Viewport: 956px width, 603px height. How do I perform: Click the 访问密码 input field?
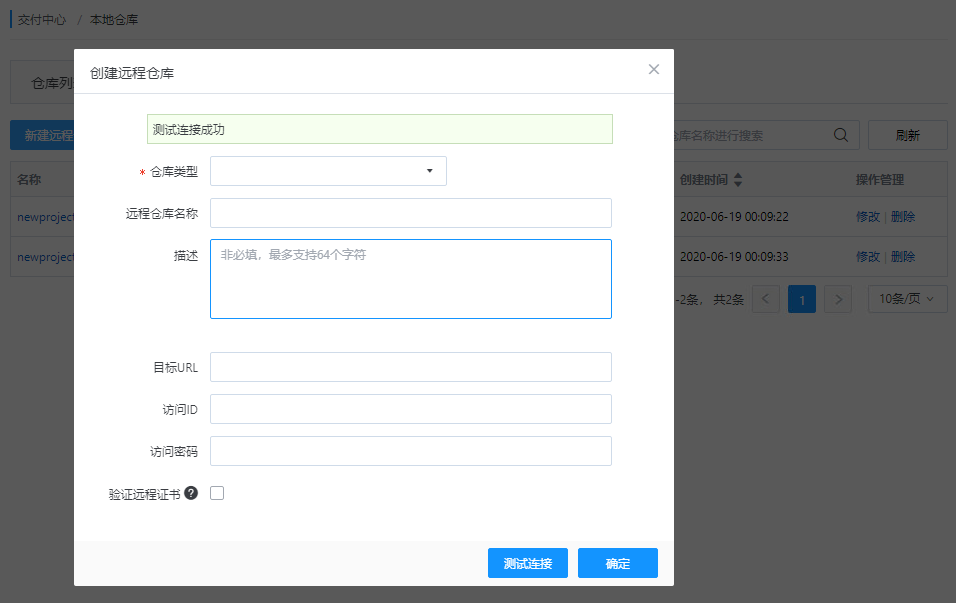coord(410,451)
